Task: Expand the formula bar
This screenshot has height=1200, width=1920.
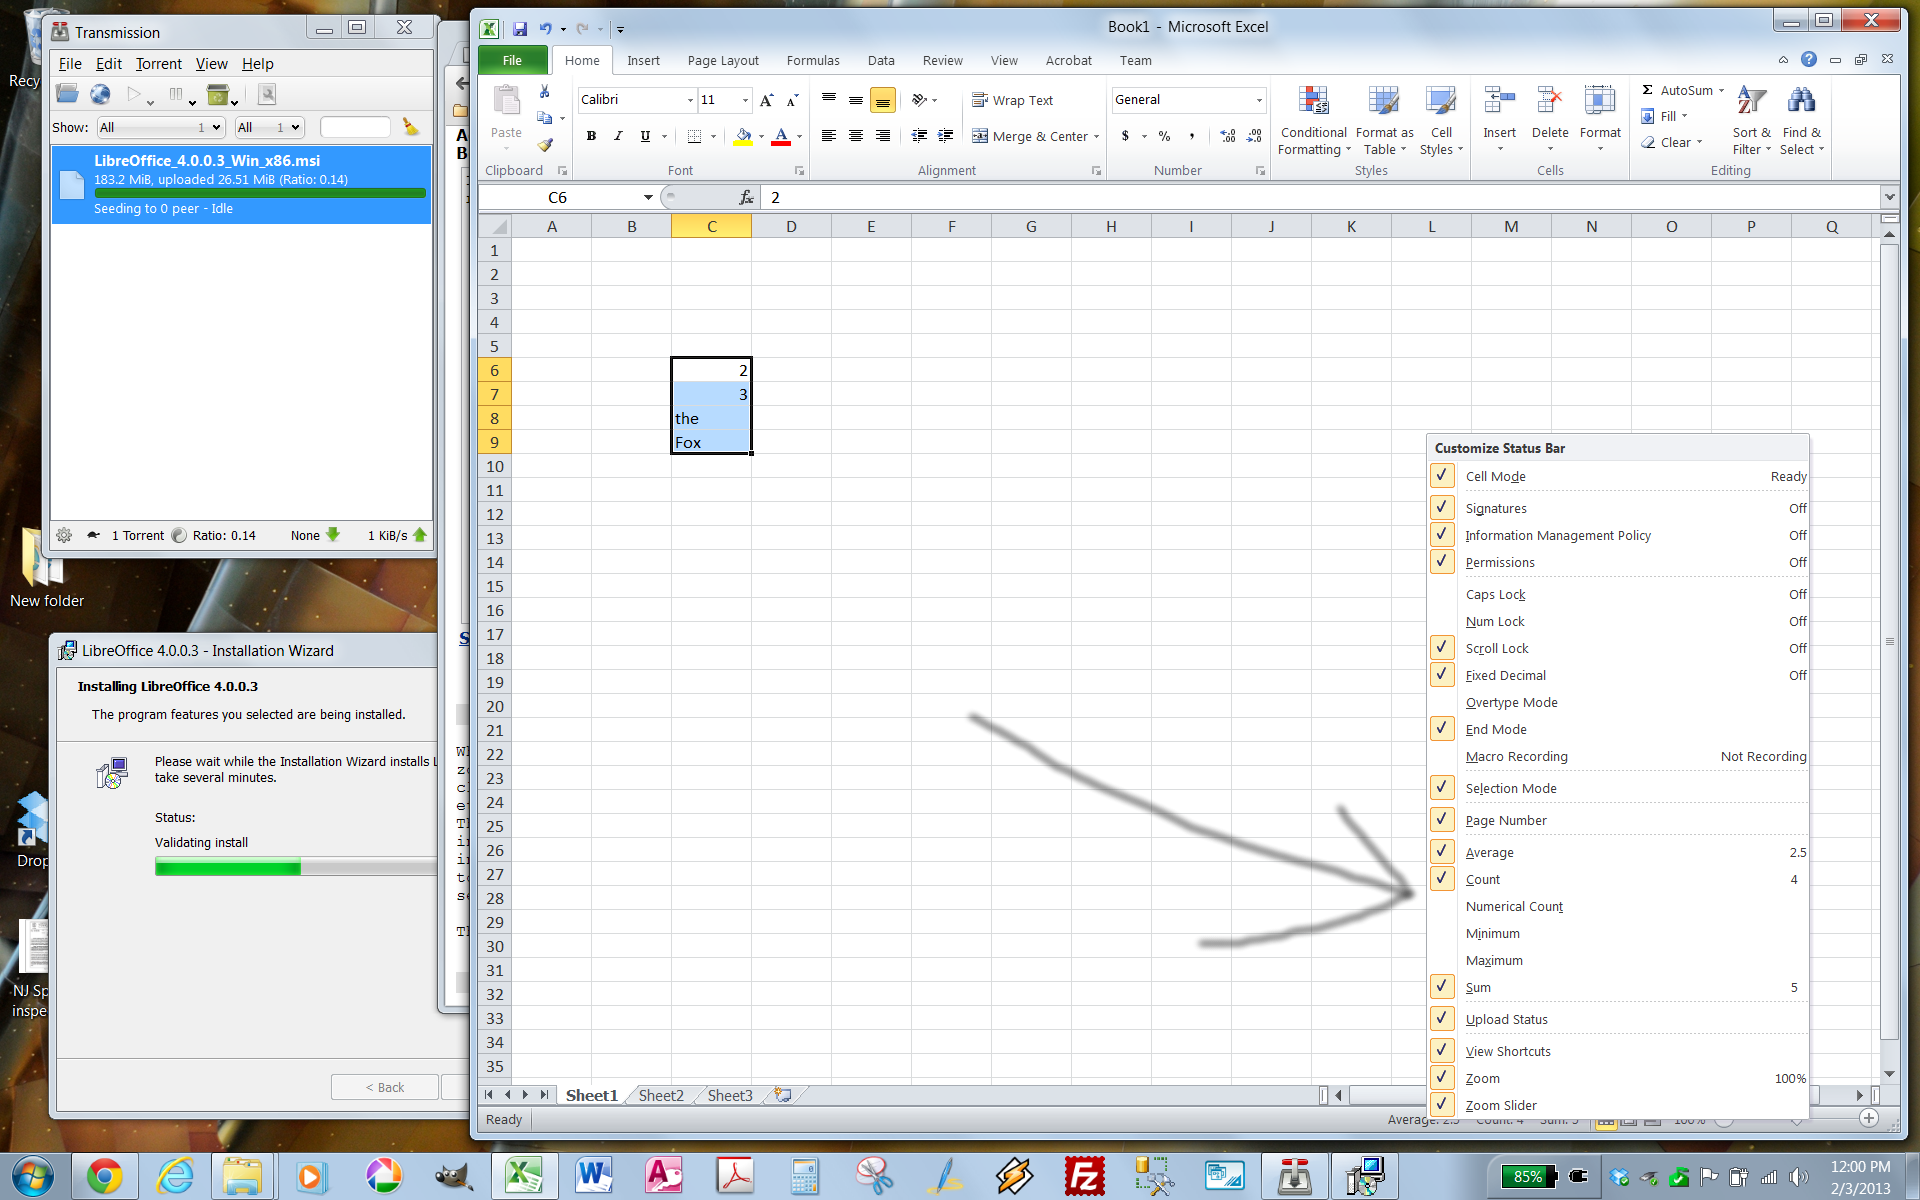Action: 1889,197
